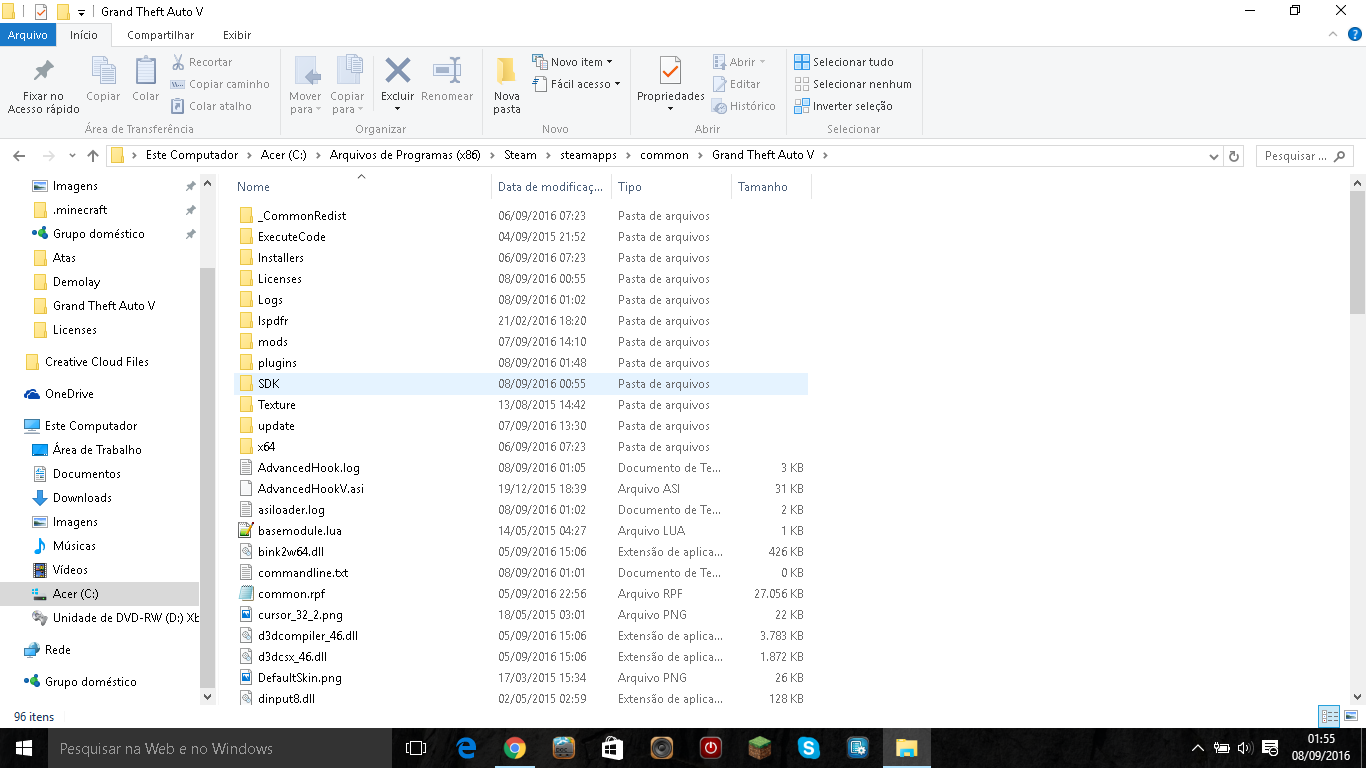1366x768 pixels.
Task: Open Microsoft Edge from the taskbar
Action: [x=466, y=748]
